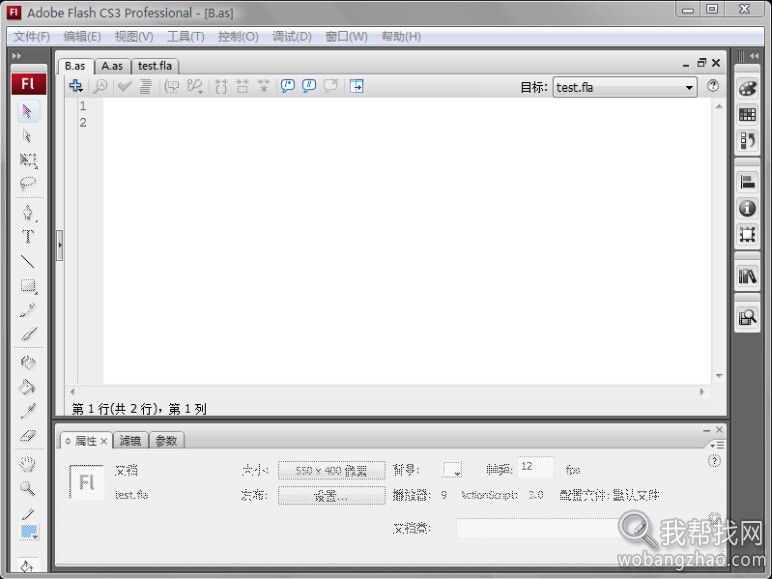Collapse between braces icon

click(221, 86)
